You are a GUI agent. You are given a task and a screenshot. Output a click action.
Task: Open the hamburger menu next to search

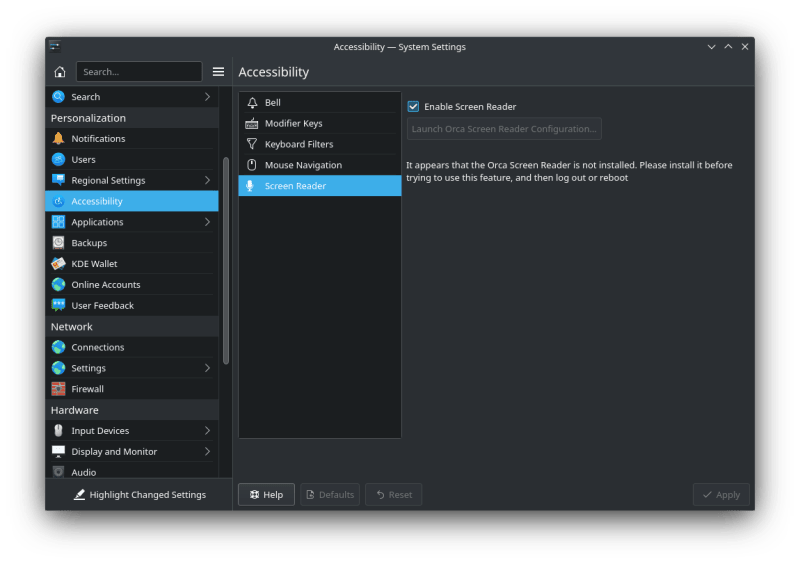point(218,72)
